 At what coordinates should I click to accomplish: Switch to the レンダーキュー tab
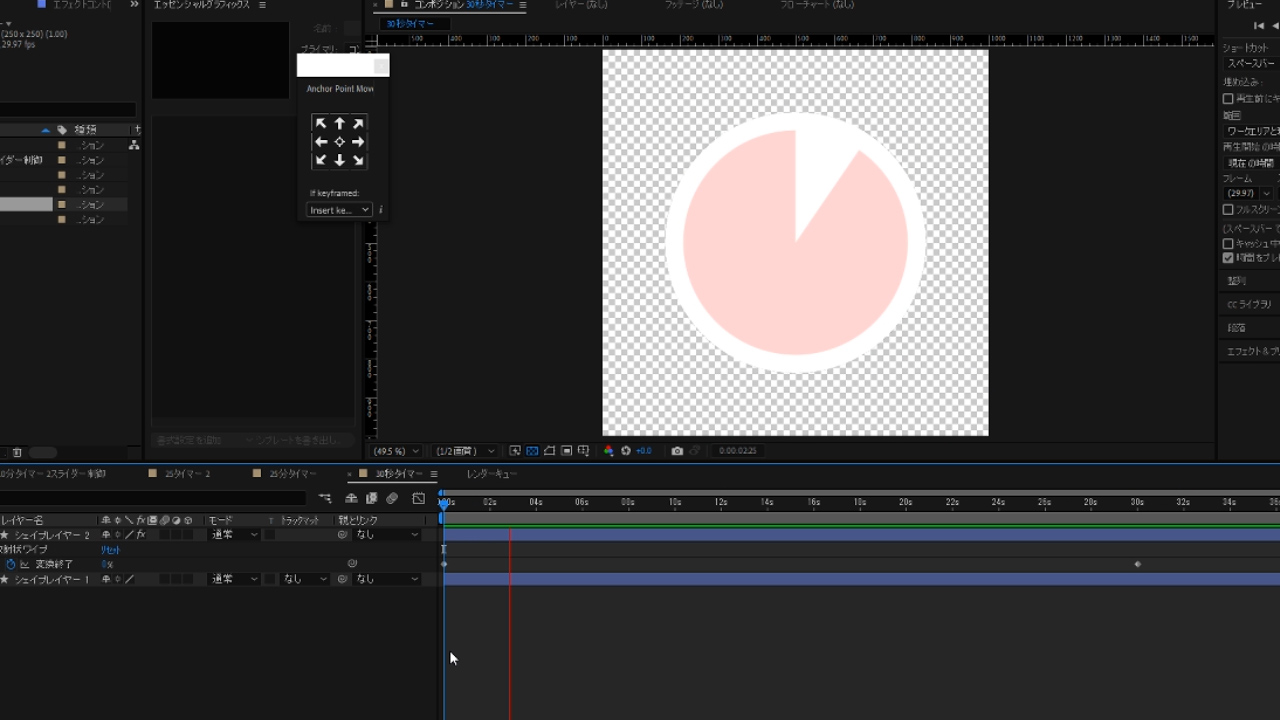491,474
